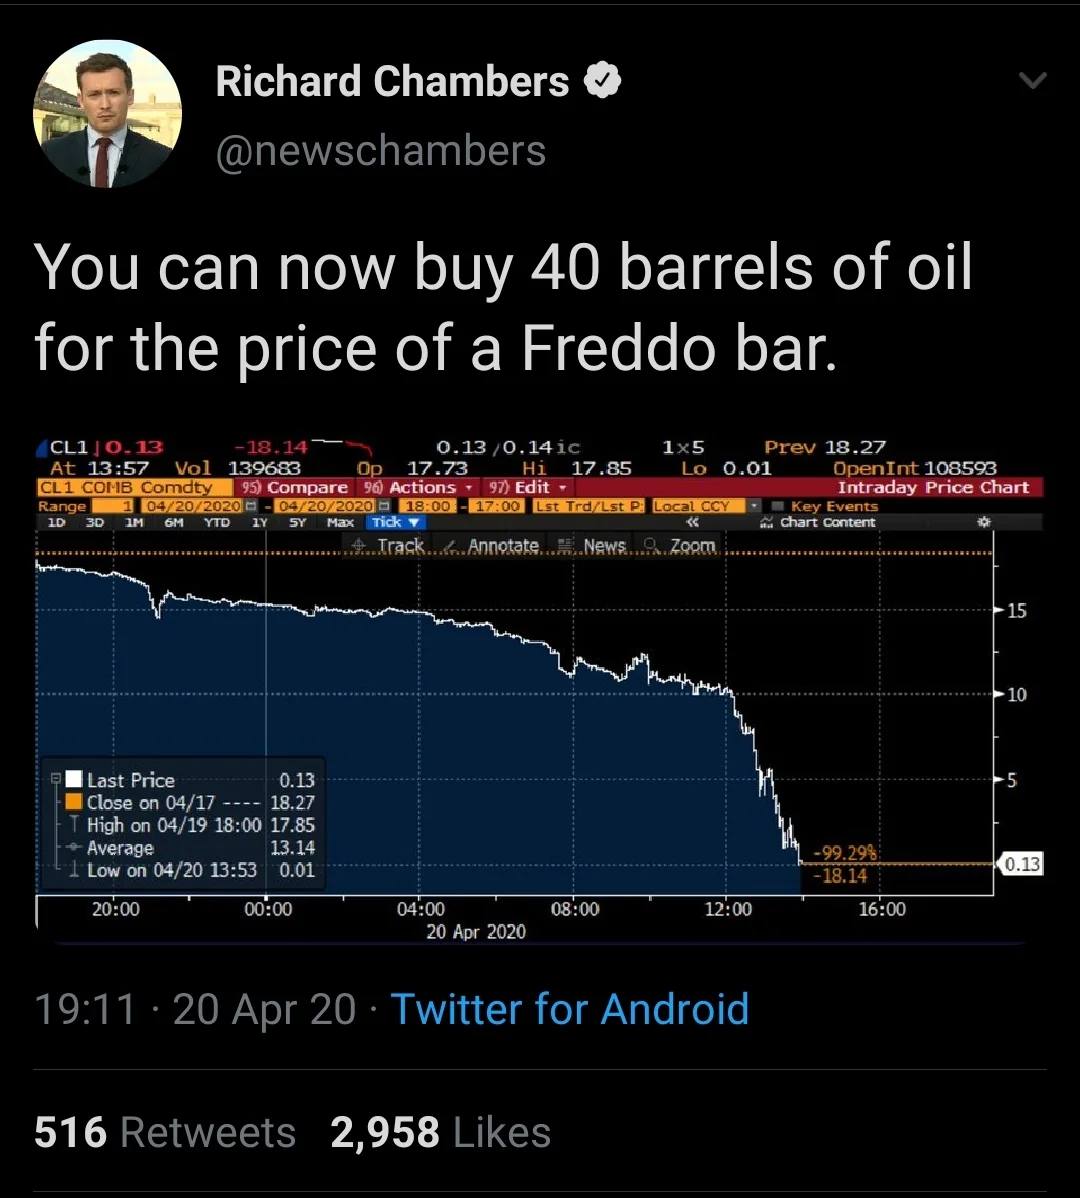Open the Compare menu in the chart
The image size is (1080, 1198).
point(294,487)
